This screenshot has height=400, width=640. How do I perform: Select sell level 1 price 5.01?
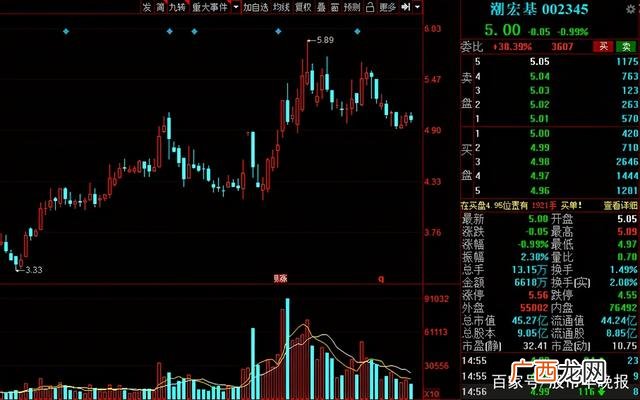coord(540,119)
